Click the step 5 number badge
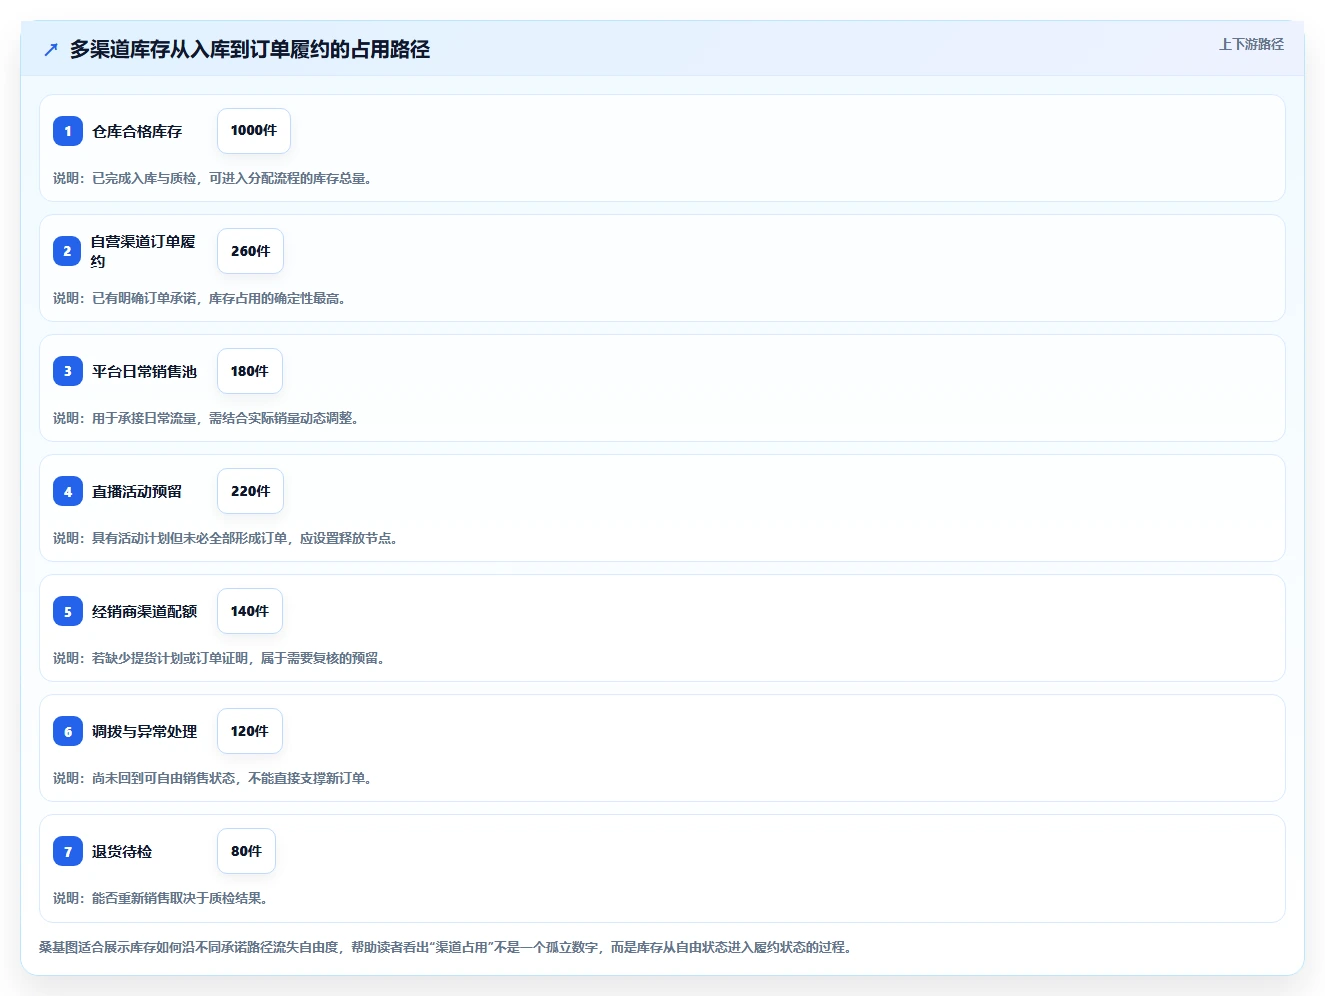This screenshot has width=1325, height=996. click(68, 611)
